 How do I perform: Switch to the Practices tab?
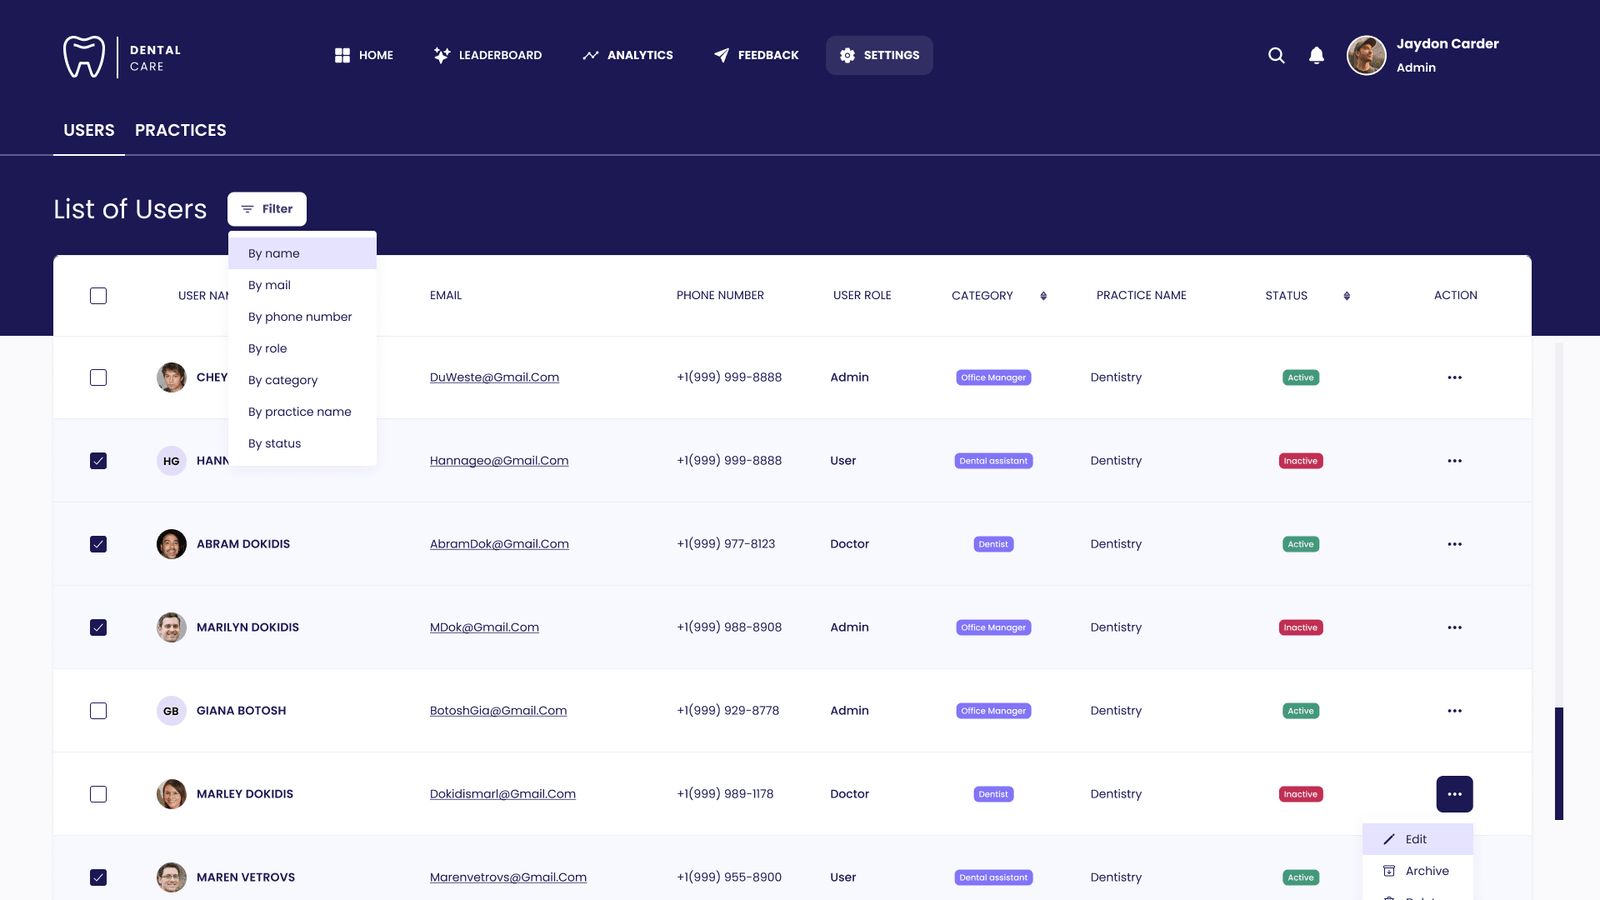pyautogui.click(x=180, y=130)
